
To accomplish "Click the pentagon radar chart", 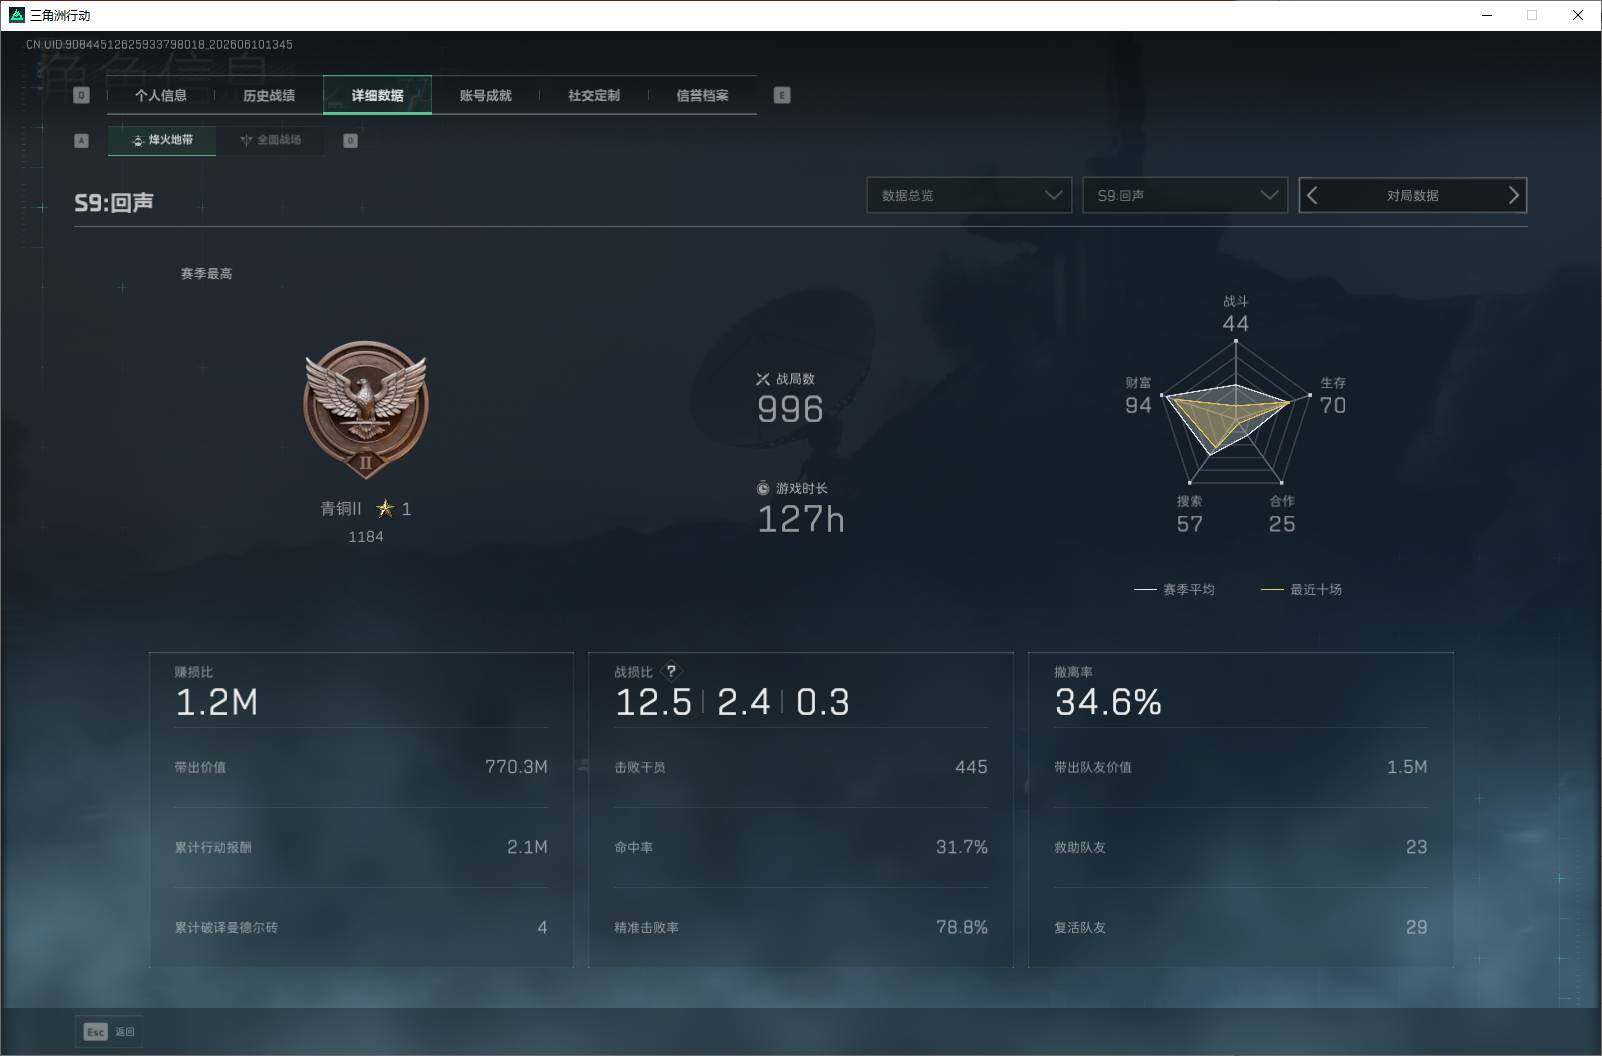I will [1235, 412].
